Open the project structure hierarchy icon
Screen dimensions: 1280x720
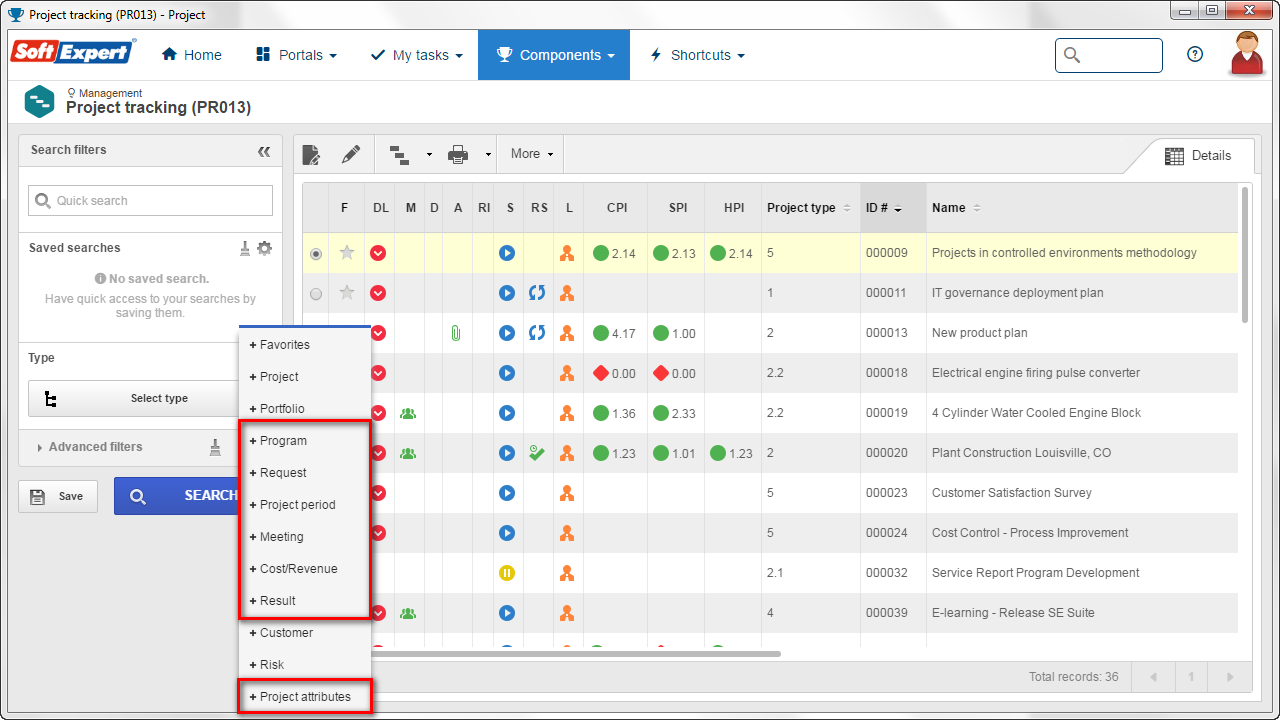[400, 154]
